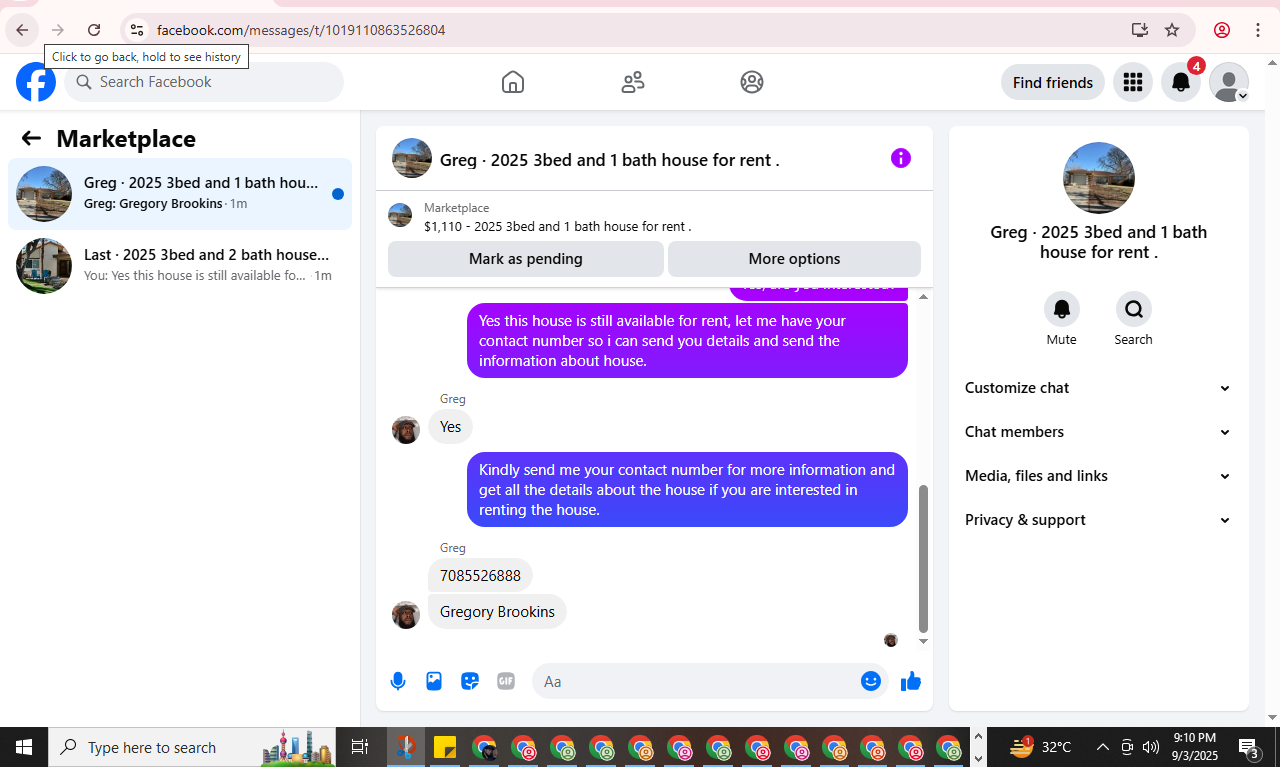Click the "Kindly send me your contact number" message
1280x767 pixels.
(x=687, y=490)
